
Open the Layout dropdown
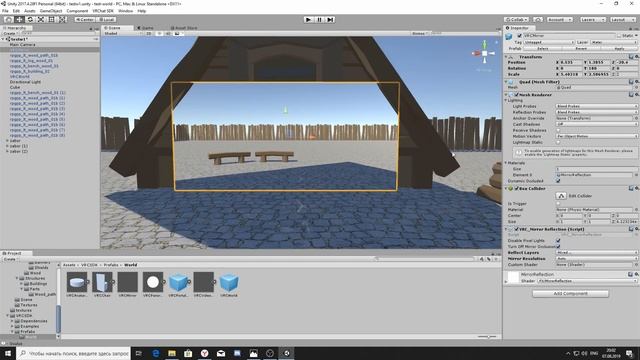[x=622, y=19]
